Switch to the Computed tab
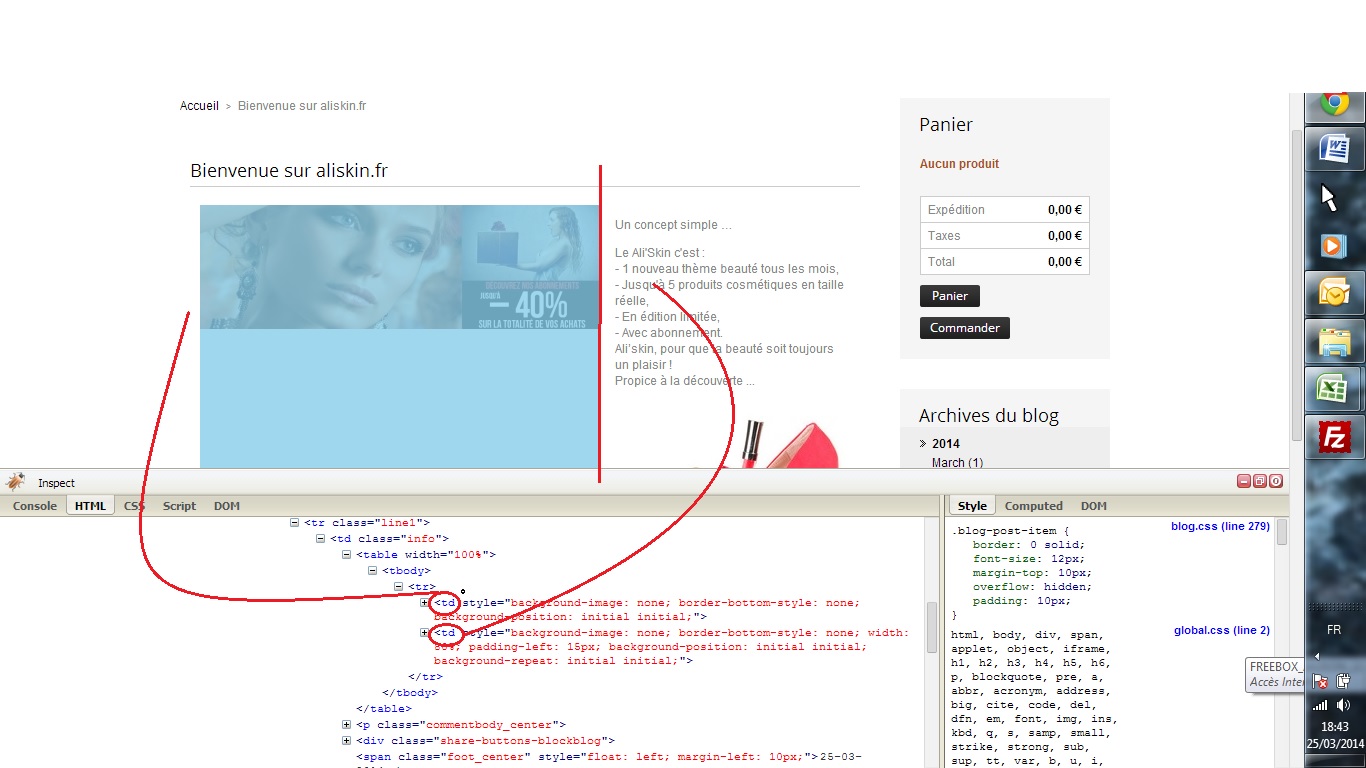The height and width of the screenshot is (768, 1366). (1034, 506)
